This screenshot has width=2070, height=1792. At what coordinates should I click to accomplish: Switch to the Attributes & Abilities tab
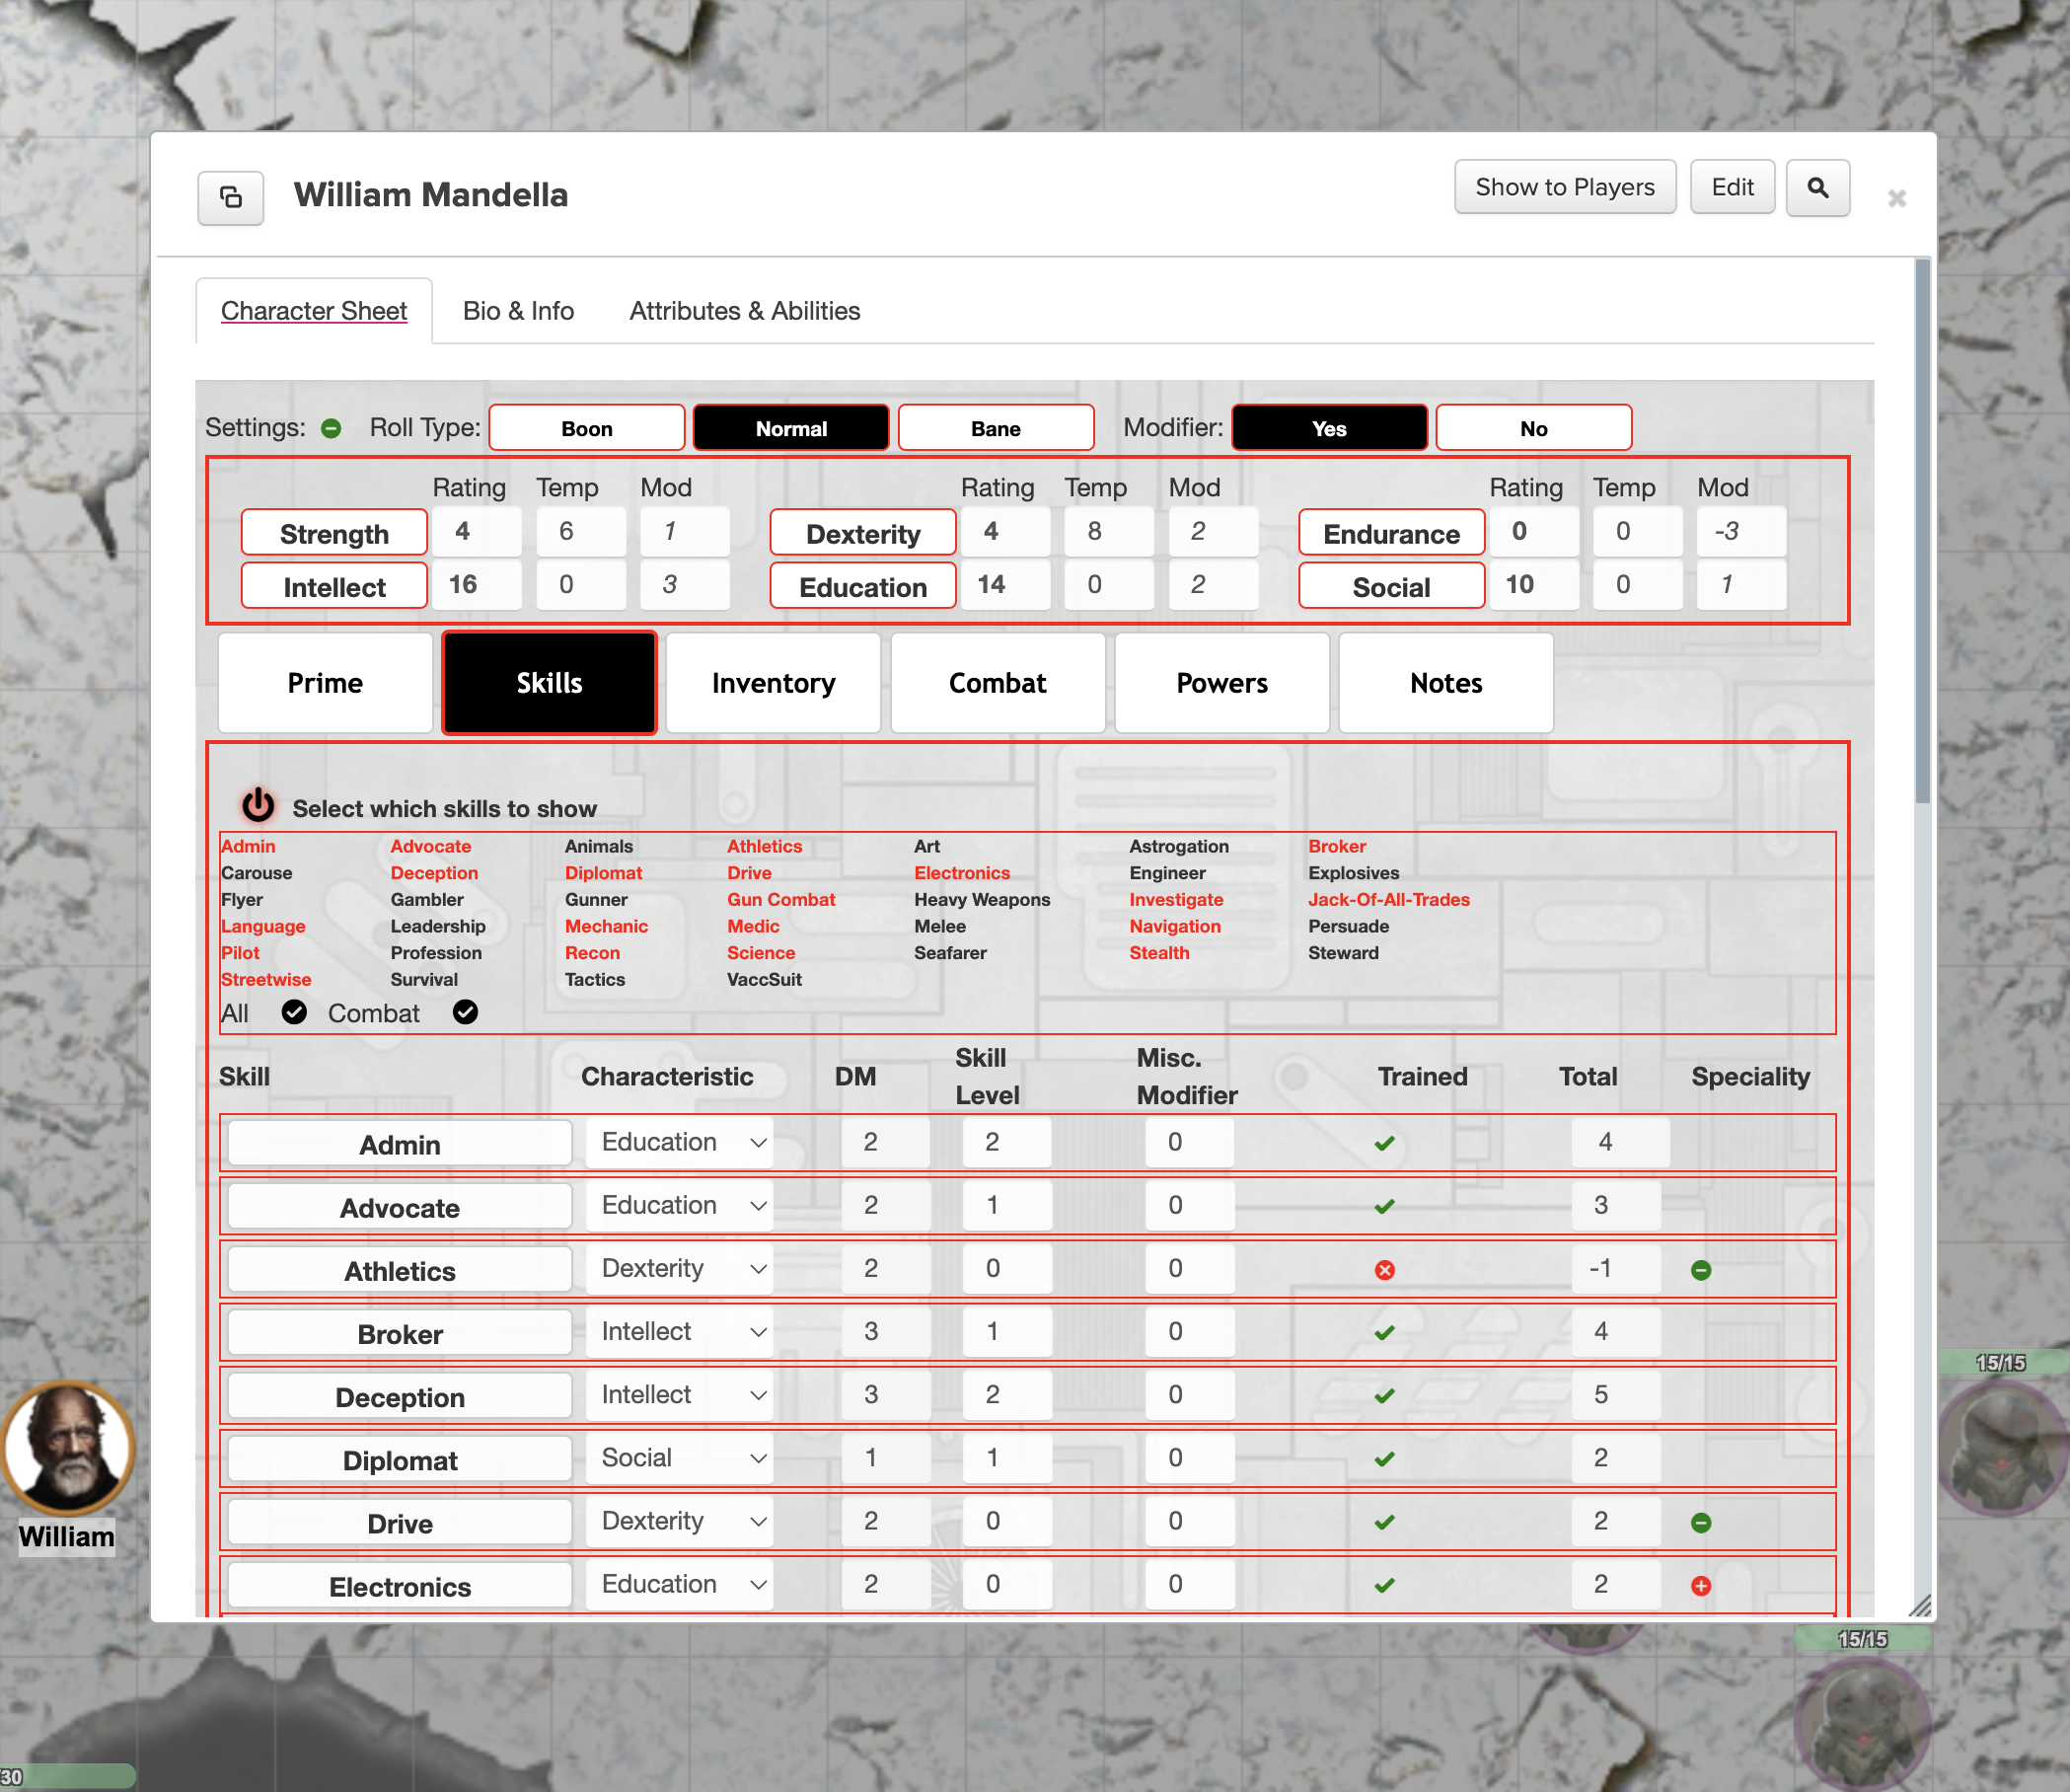744,311
